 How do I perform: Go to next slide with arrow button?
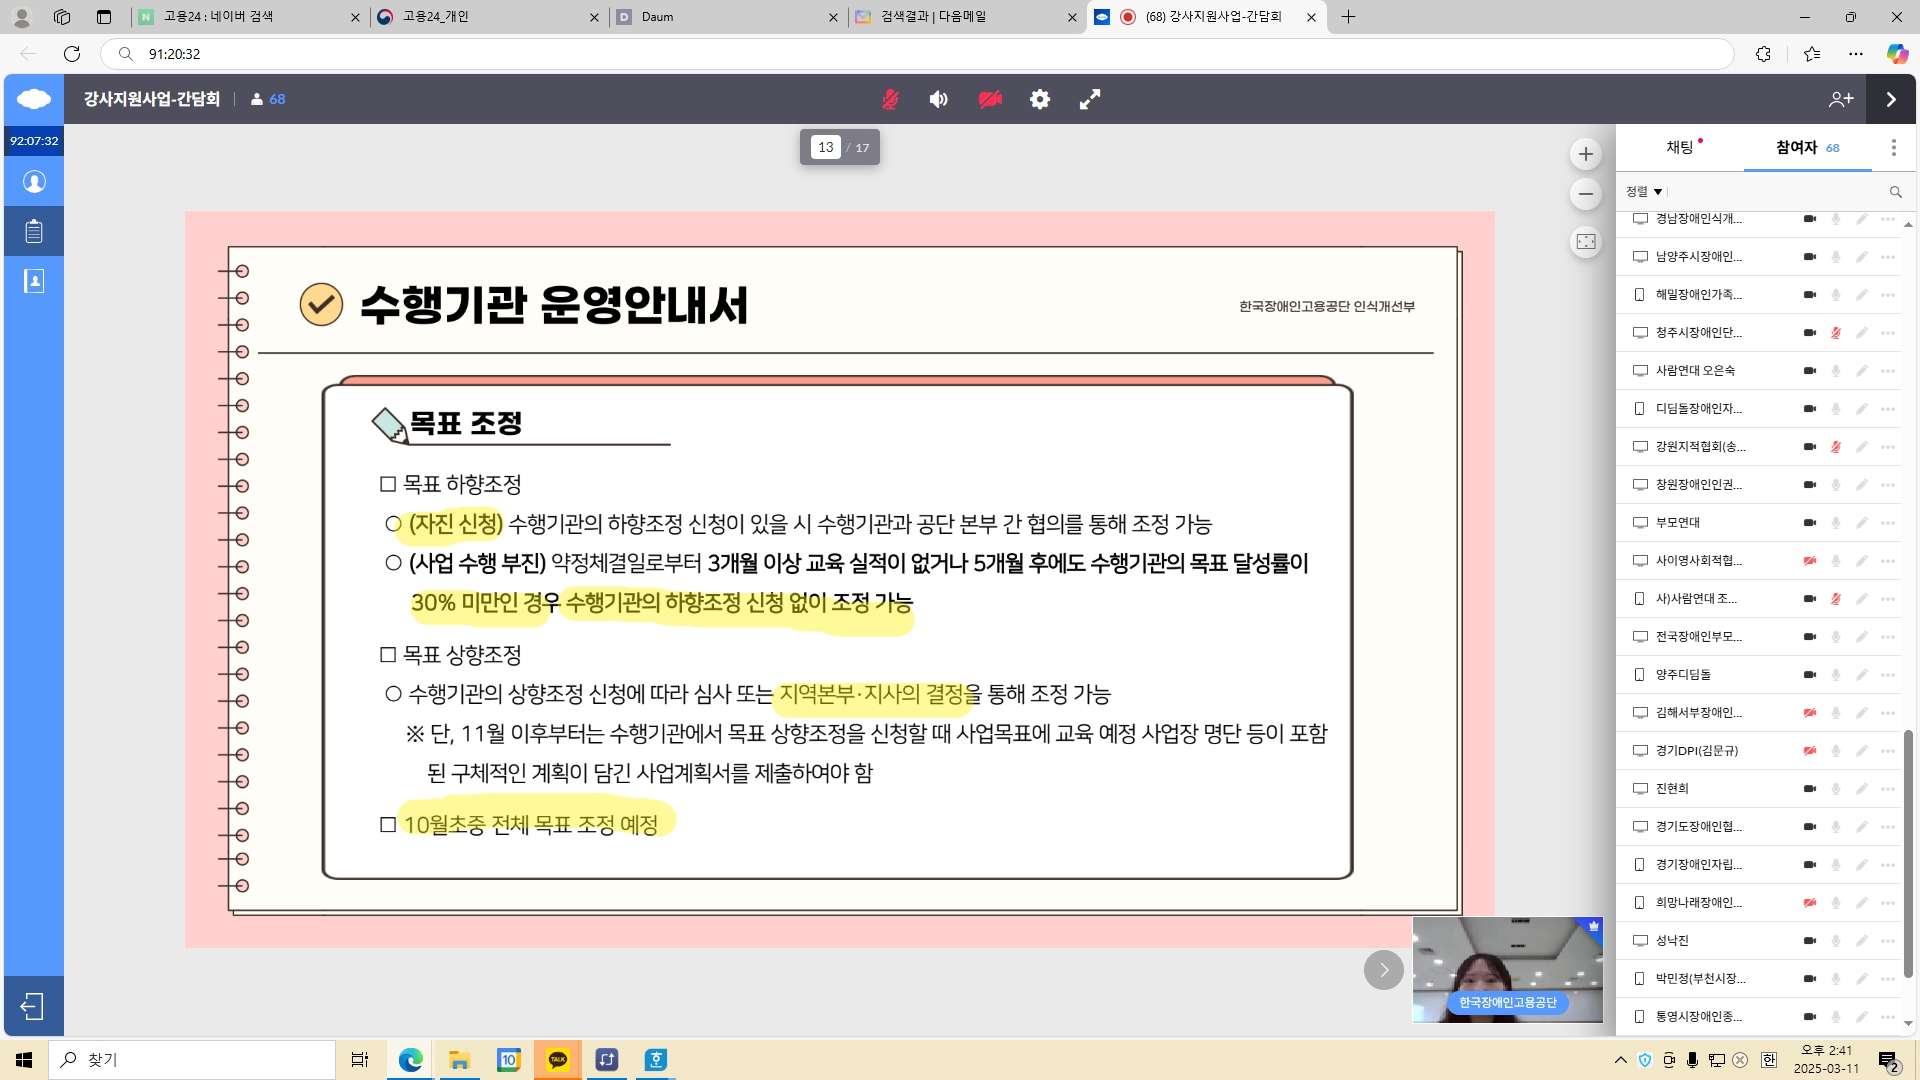point(1383,970)
